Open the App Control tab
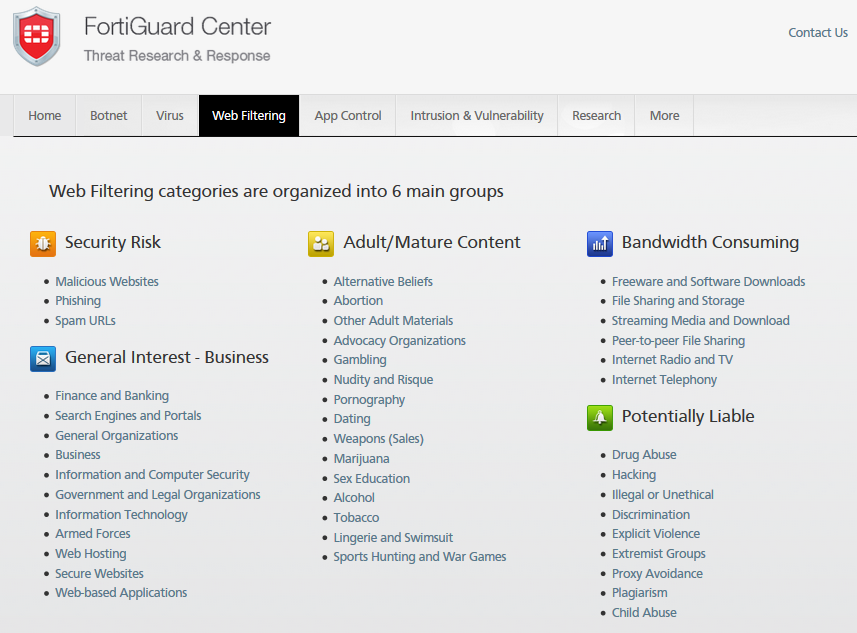The image size is (857, 633). [348, 115]
